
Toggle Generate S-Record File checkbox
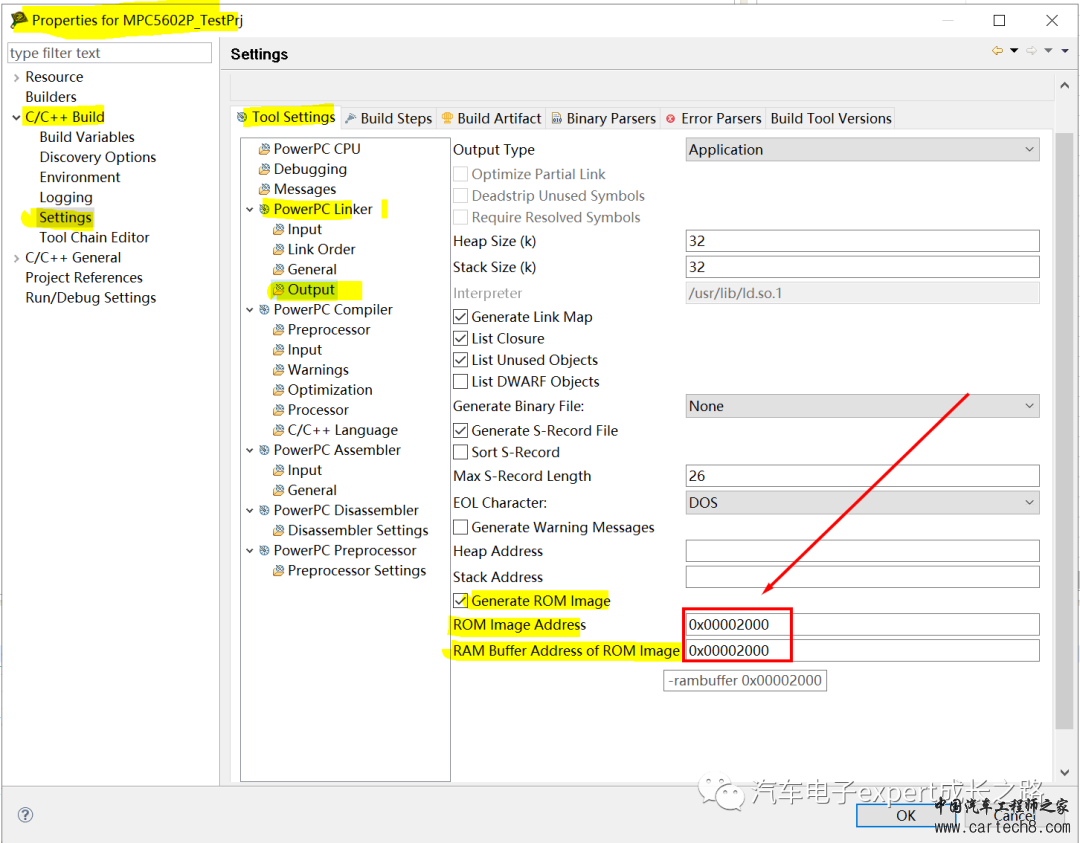click(x=461, y=430)
